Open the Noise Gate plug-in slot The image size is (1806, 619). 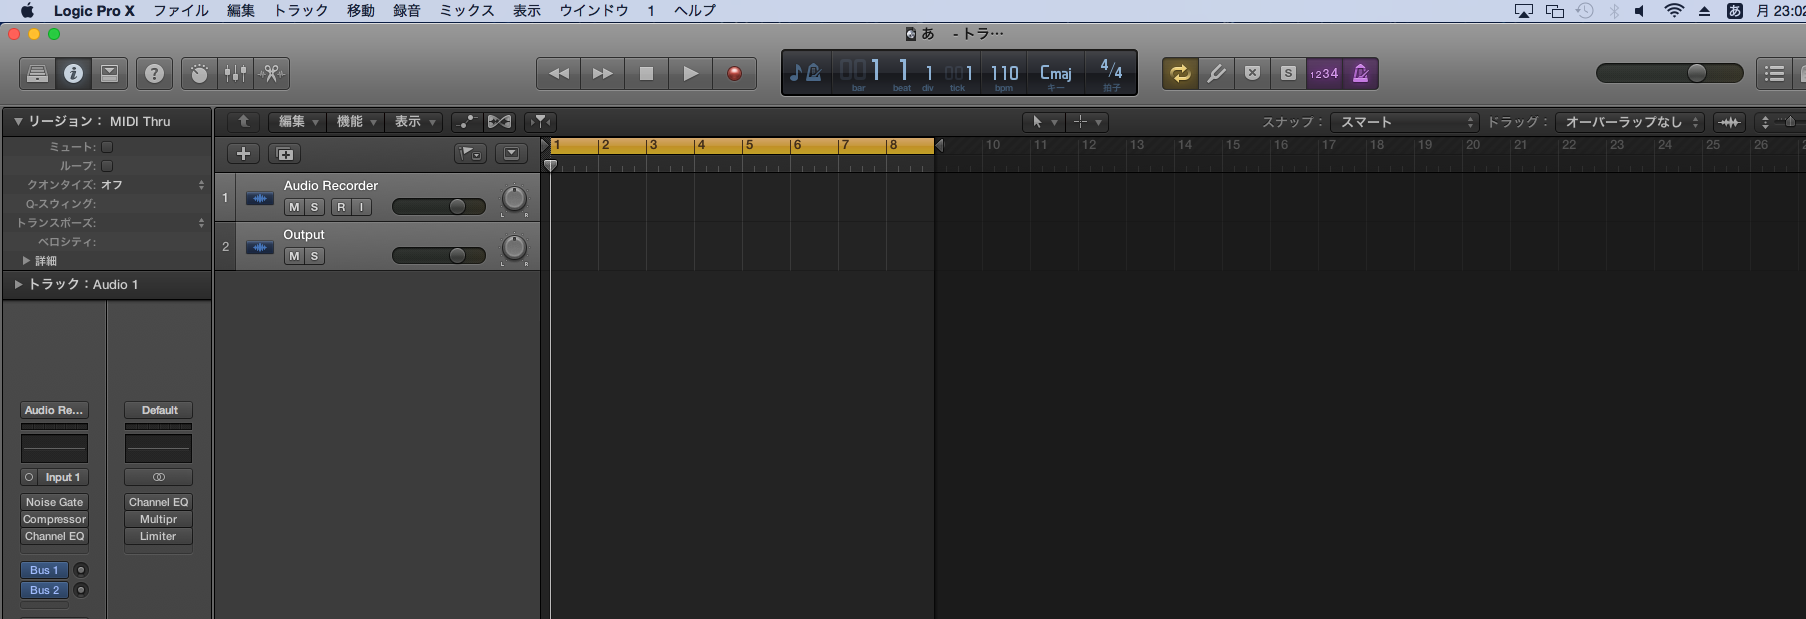point(54,502)
